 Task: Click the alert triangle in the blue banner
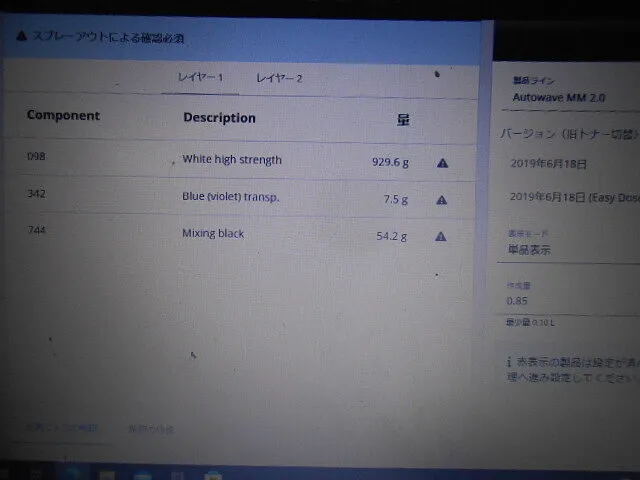(22, 38)
